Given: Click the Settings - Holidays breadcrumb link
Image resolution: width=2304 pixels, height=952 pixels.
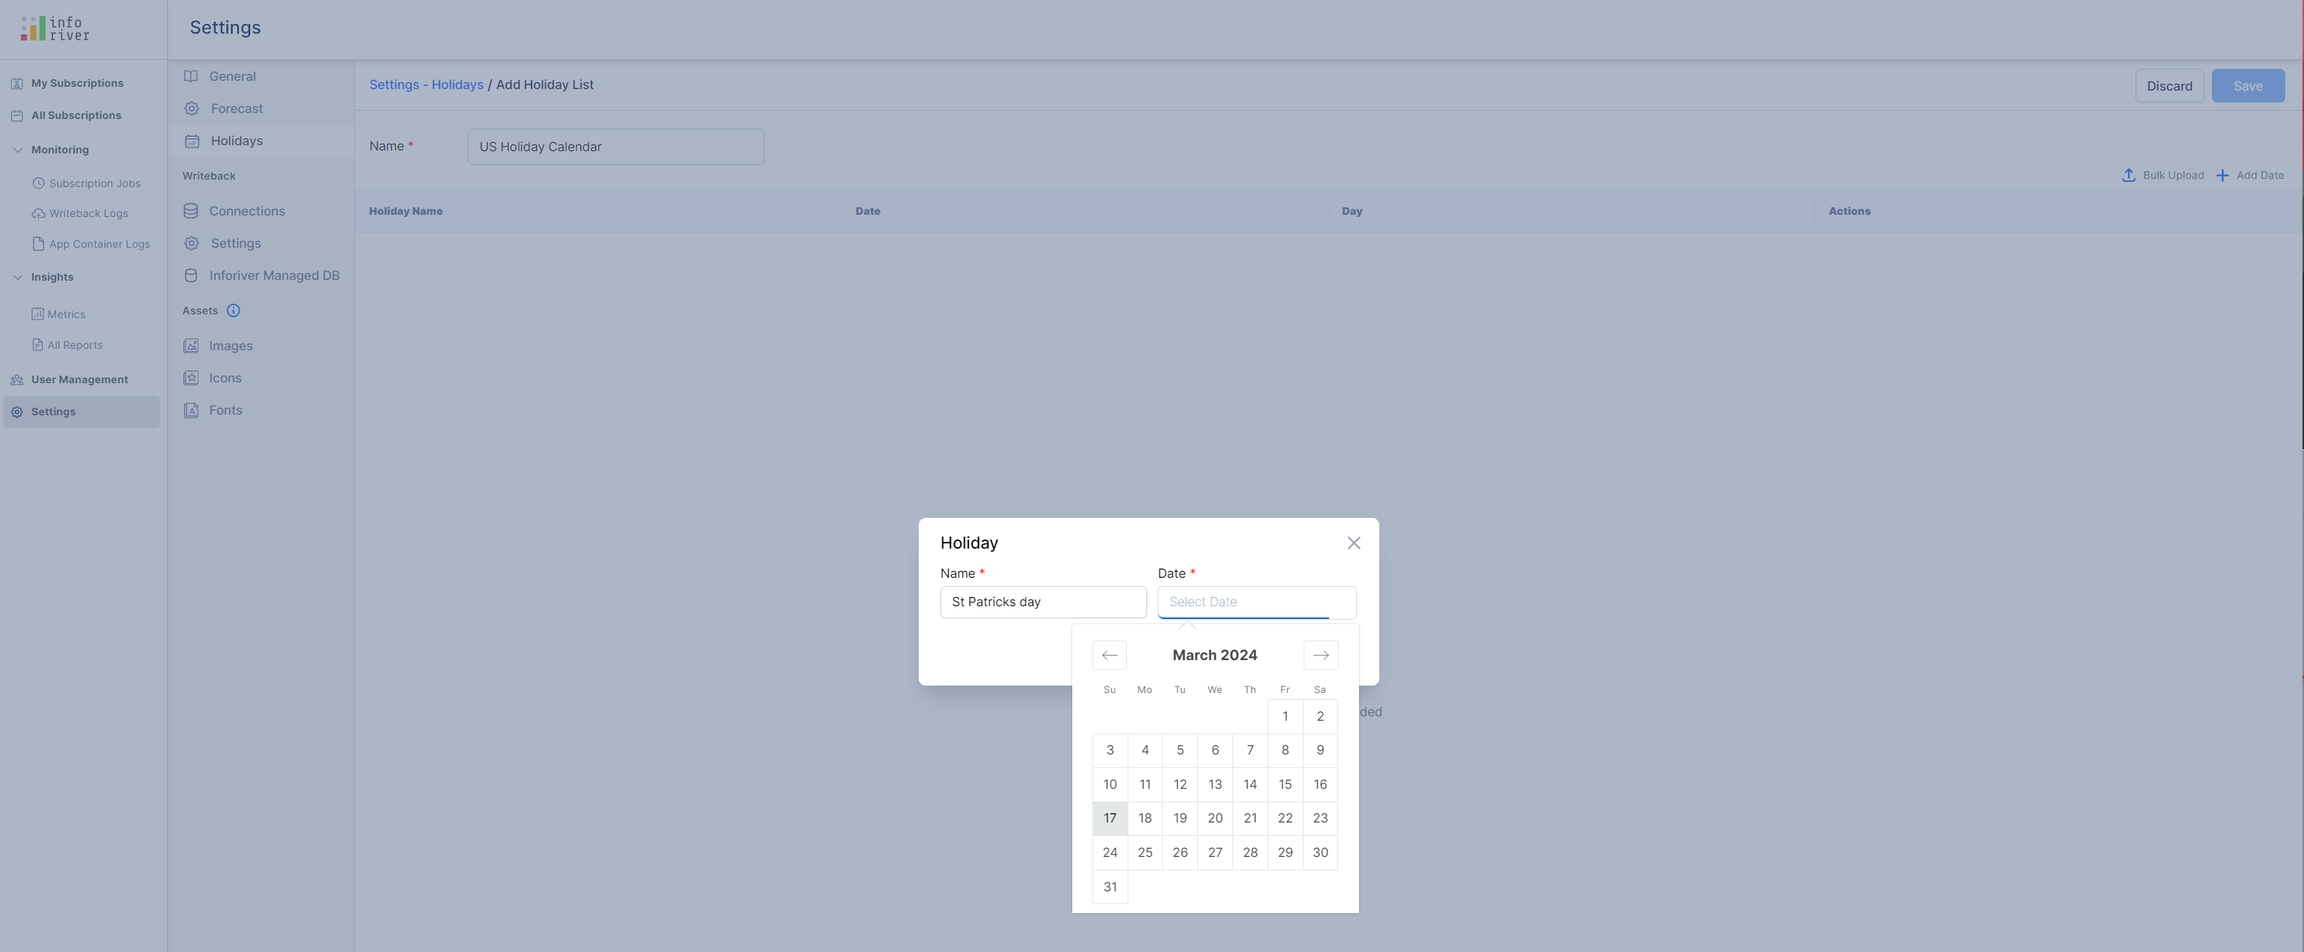Looking at the screenshot, I should coord(426,85).
